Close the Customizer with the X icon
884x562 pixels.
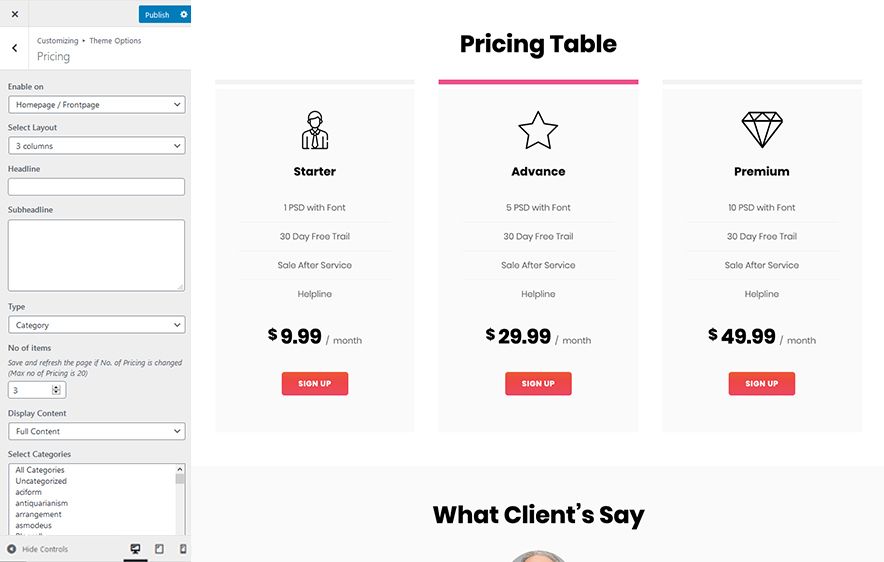click(15, 14)
